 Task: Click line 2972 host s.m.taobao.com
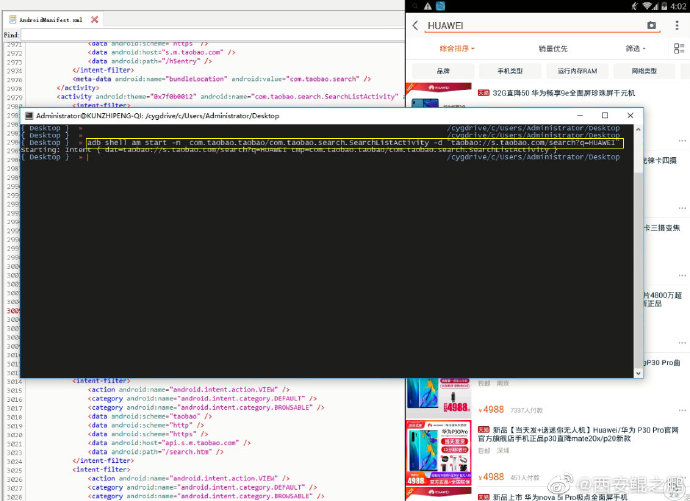pyautogui.click(x=162, y=52)
